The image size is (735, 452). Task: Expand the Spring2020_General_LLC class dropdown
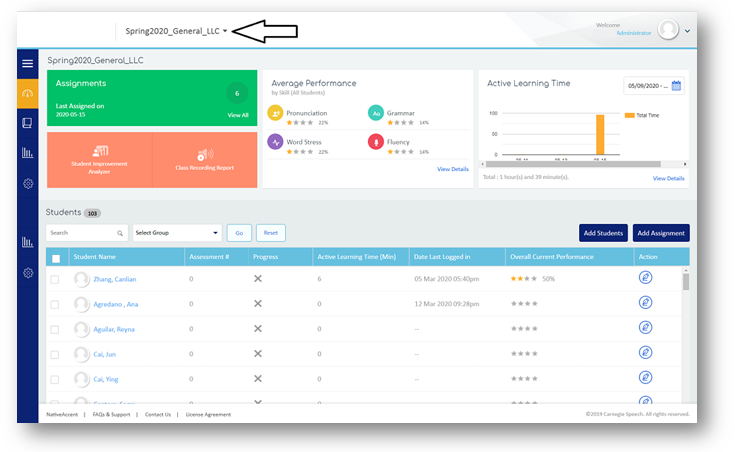click(x=176, y=31)
